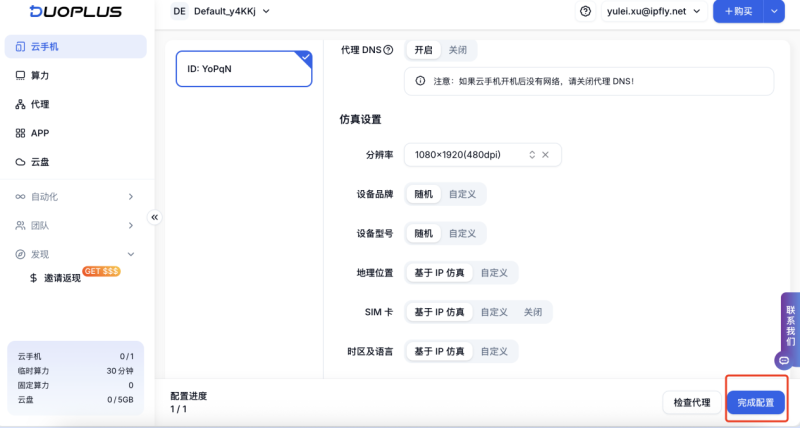
Task: Click the people icon beside 团队
Action: point(20,225)
